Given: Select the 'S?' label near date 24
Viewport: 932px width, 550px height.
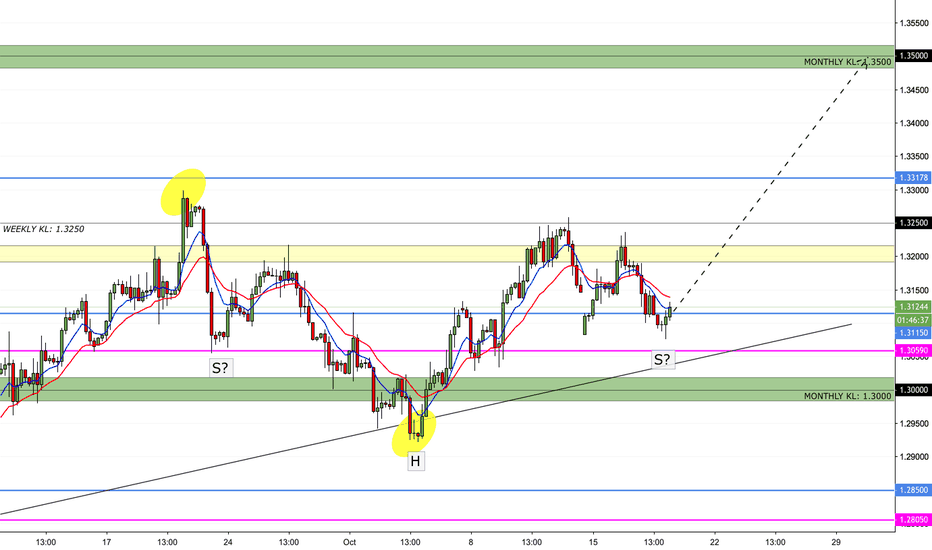Looking at the screenshot, I should (220, 368).
